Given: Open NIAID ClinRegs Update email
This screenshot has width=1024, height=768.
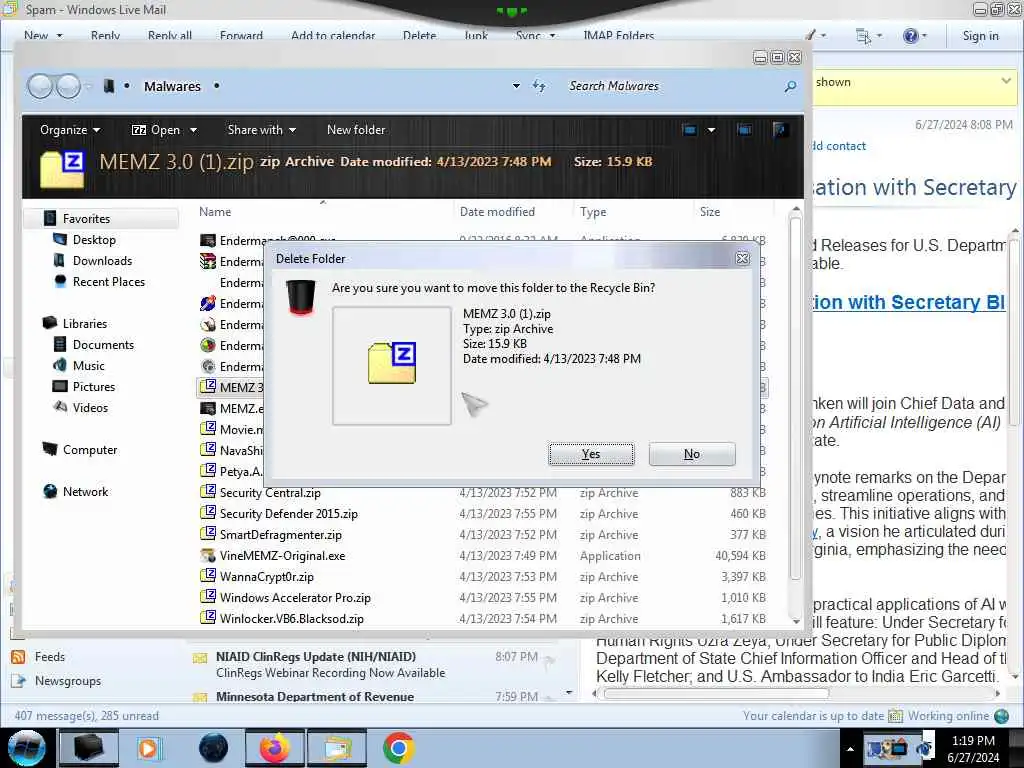Looking at the screenshot, I should click(372, 664).
